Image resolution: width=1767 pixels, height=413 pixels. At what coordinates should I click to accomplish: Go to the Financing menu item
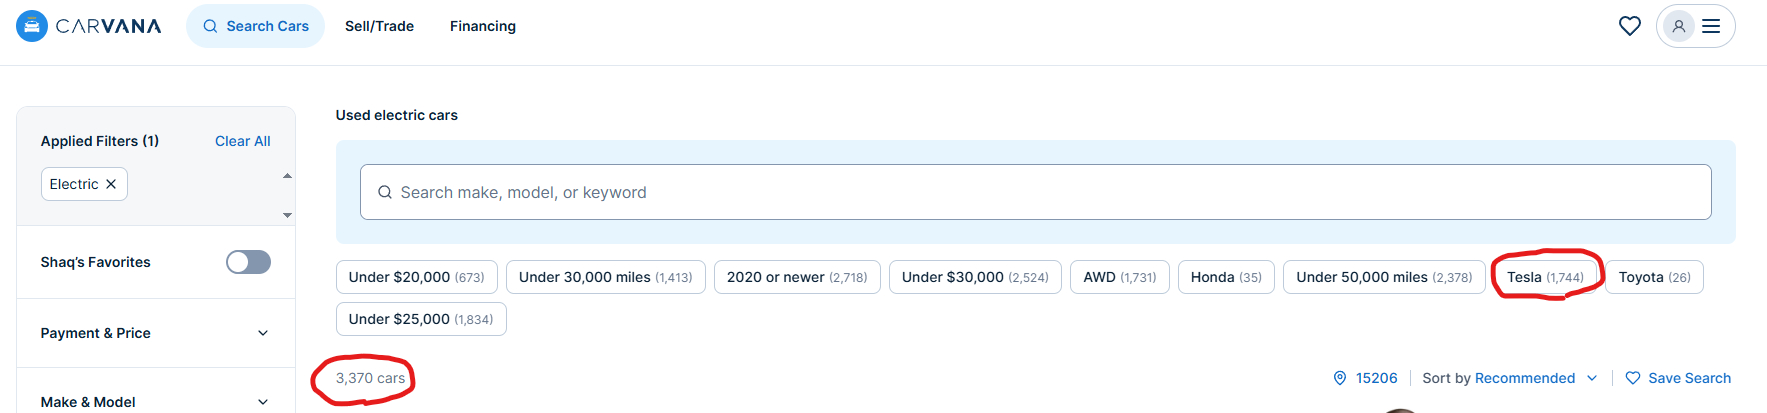pyautogui.click(x=483, y=26)
